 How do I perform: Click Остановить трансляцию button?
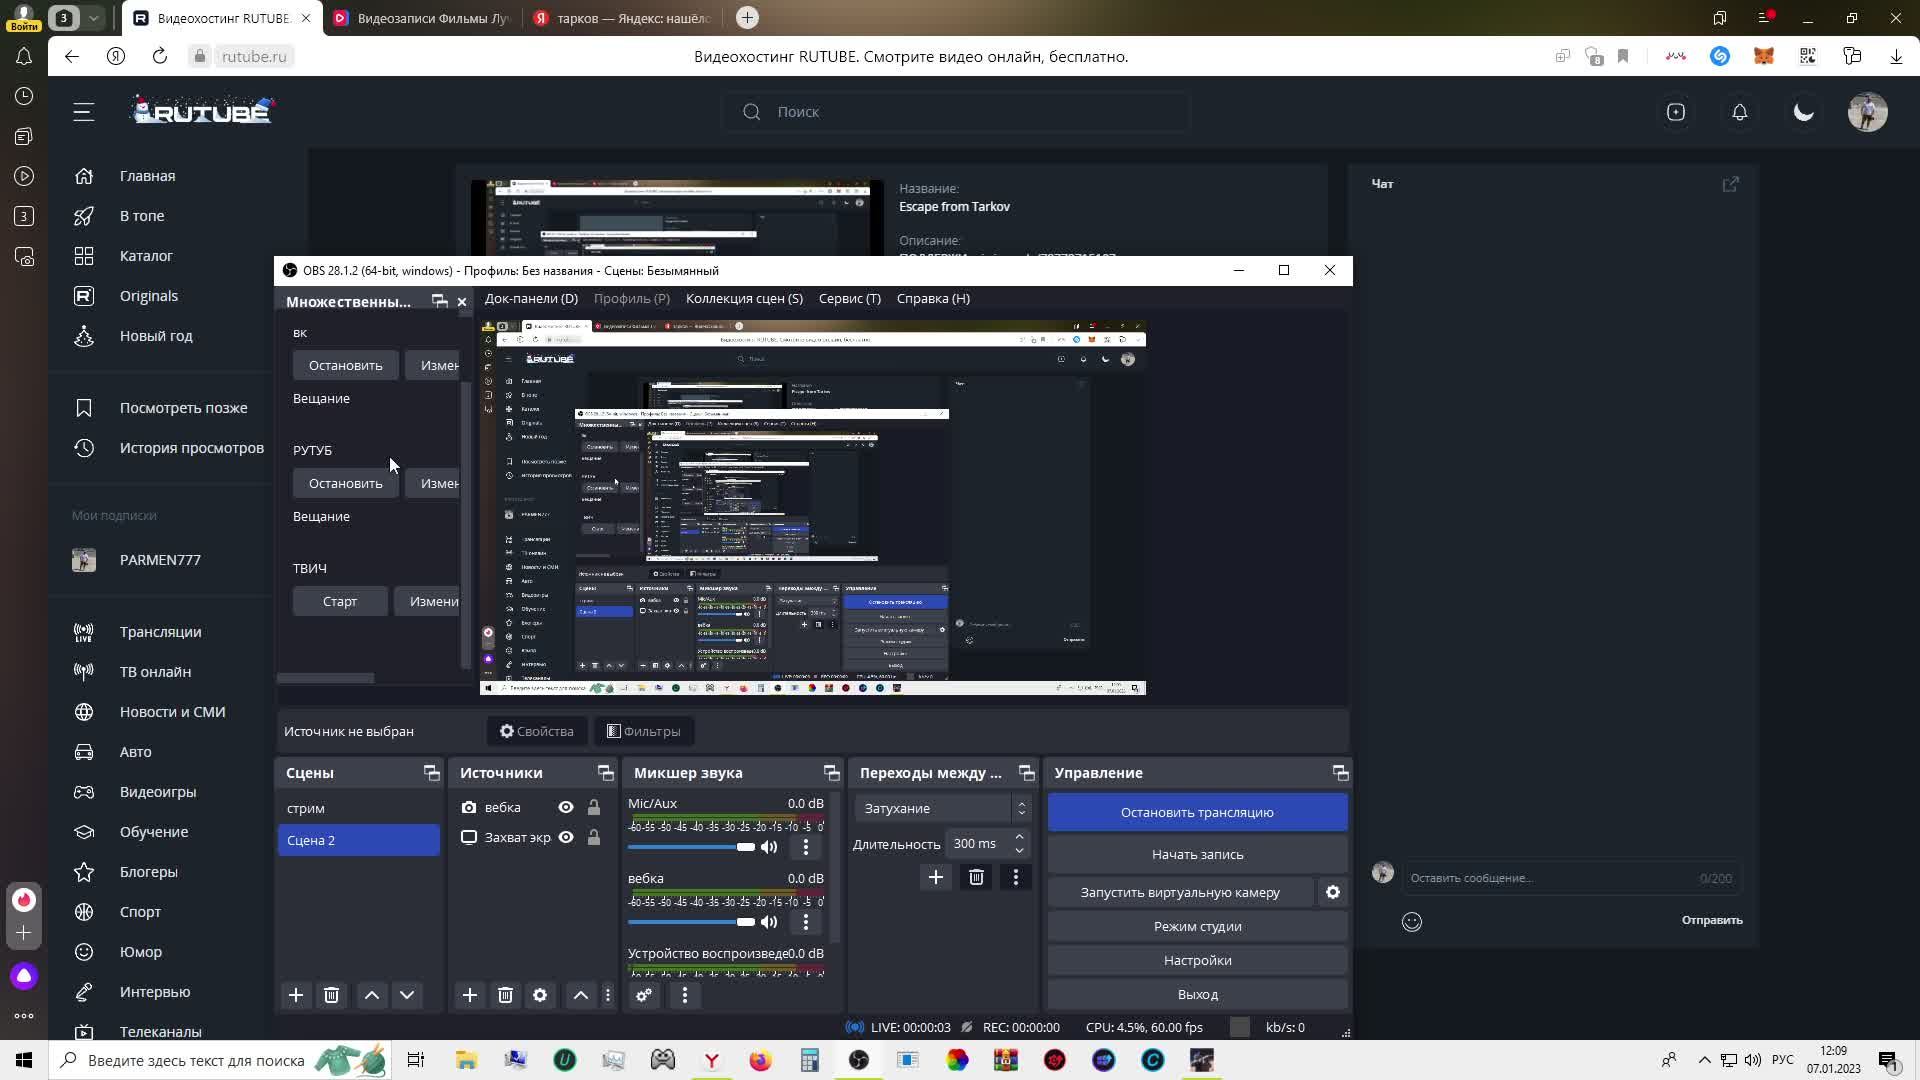pos(1197,812)
